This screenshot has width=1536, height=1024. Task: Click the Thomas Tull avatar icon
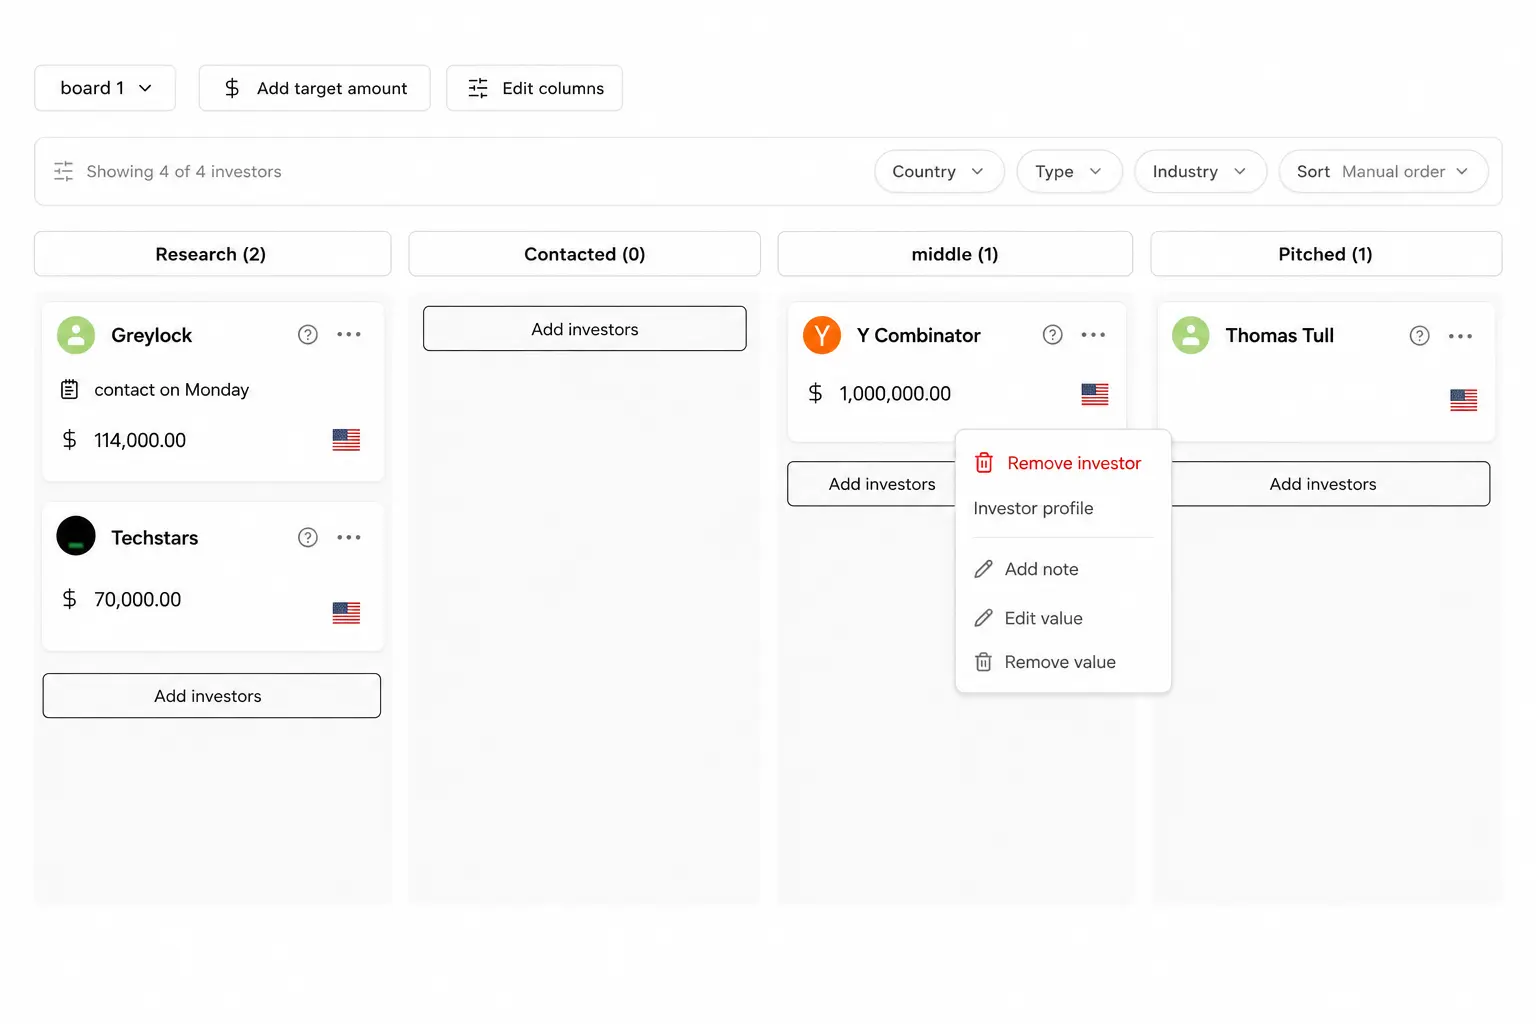tap(1191, 335)
